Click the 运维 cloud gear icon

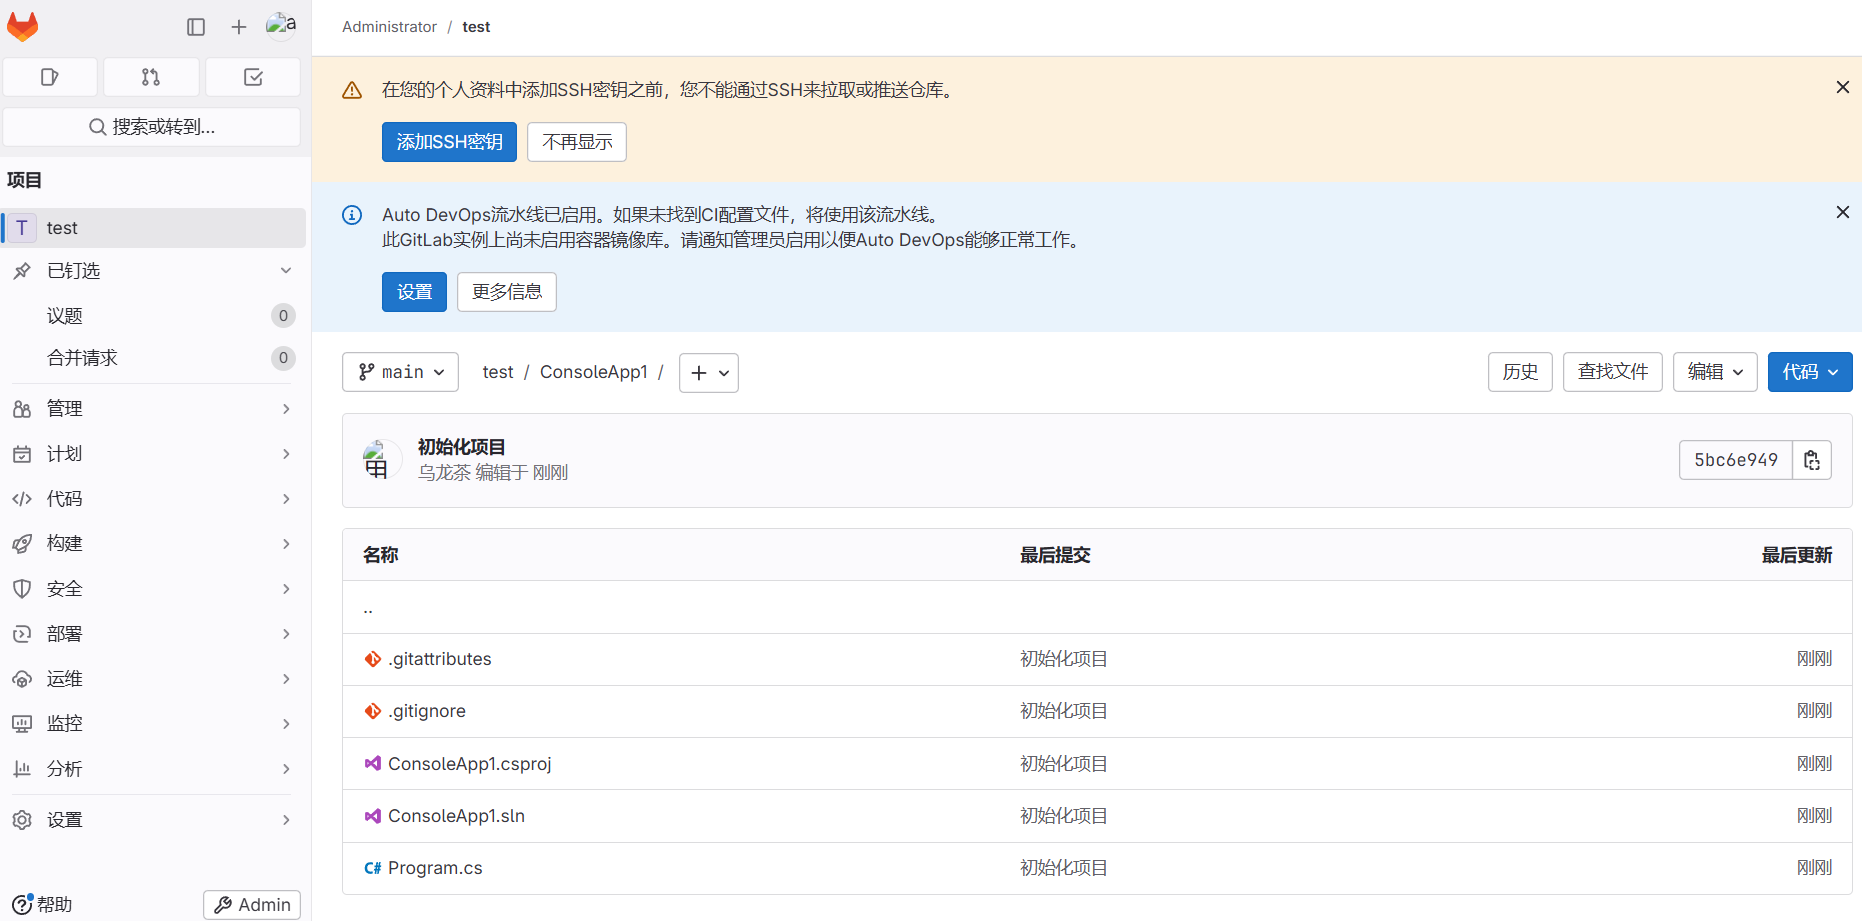point(22,679)
